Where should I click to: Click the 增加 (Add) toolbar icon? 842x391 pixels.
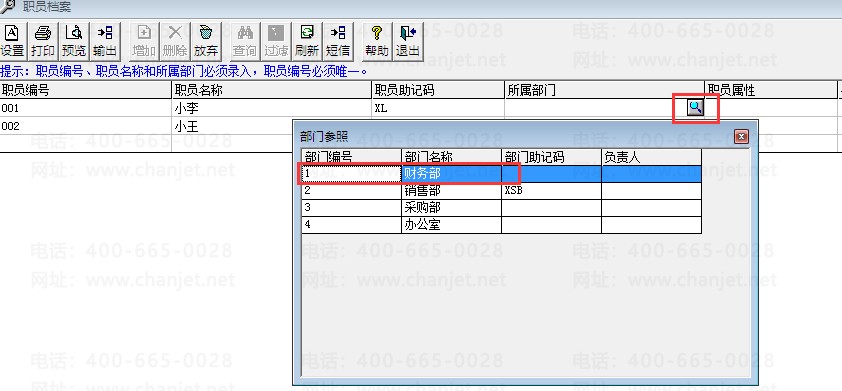click(144, 41)
